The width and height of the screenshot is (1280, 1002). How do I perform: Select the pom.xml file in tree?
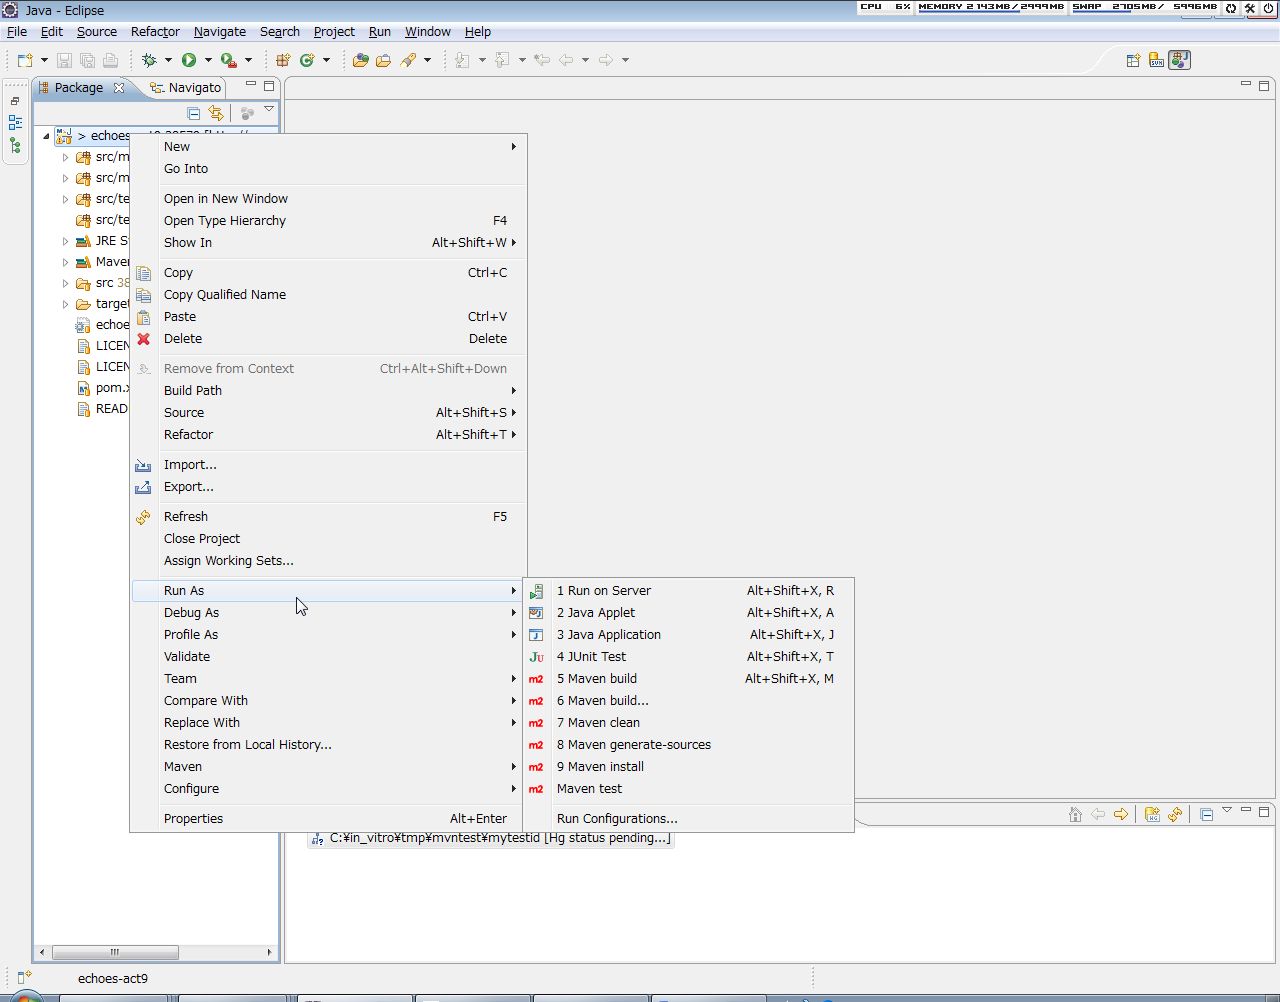104,388
